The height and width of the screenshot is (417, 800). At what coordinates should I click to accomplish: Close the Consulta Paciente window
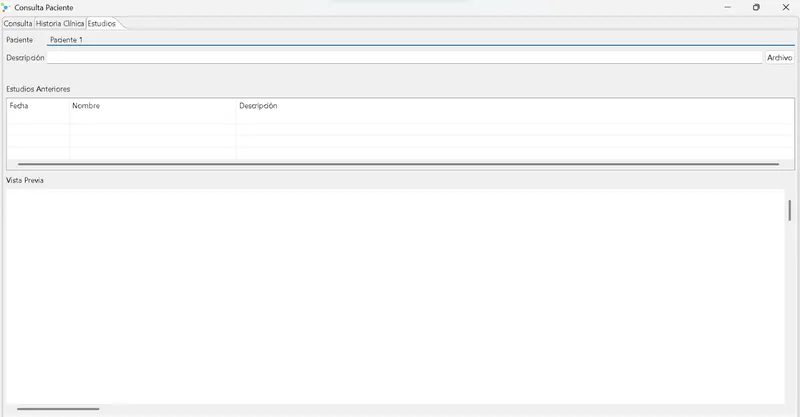[x=786, y=7]
